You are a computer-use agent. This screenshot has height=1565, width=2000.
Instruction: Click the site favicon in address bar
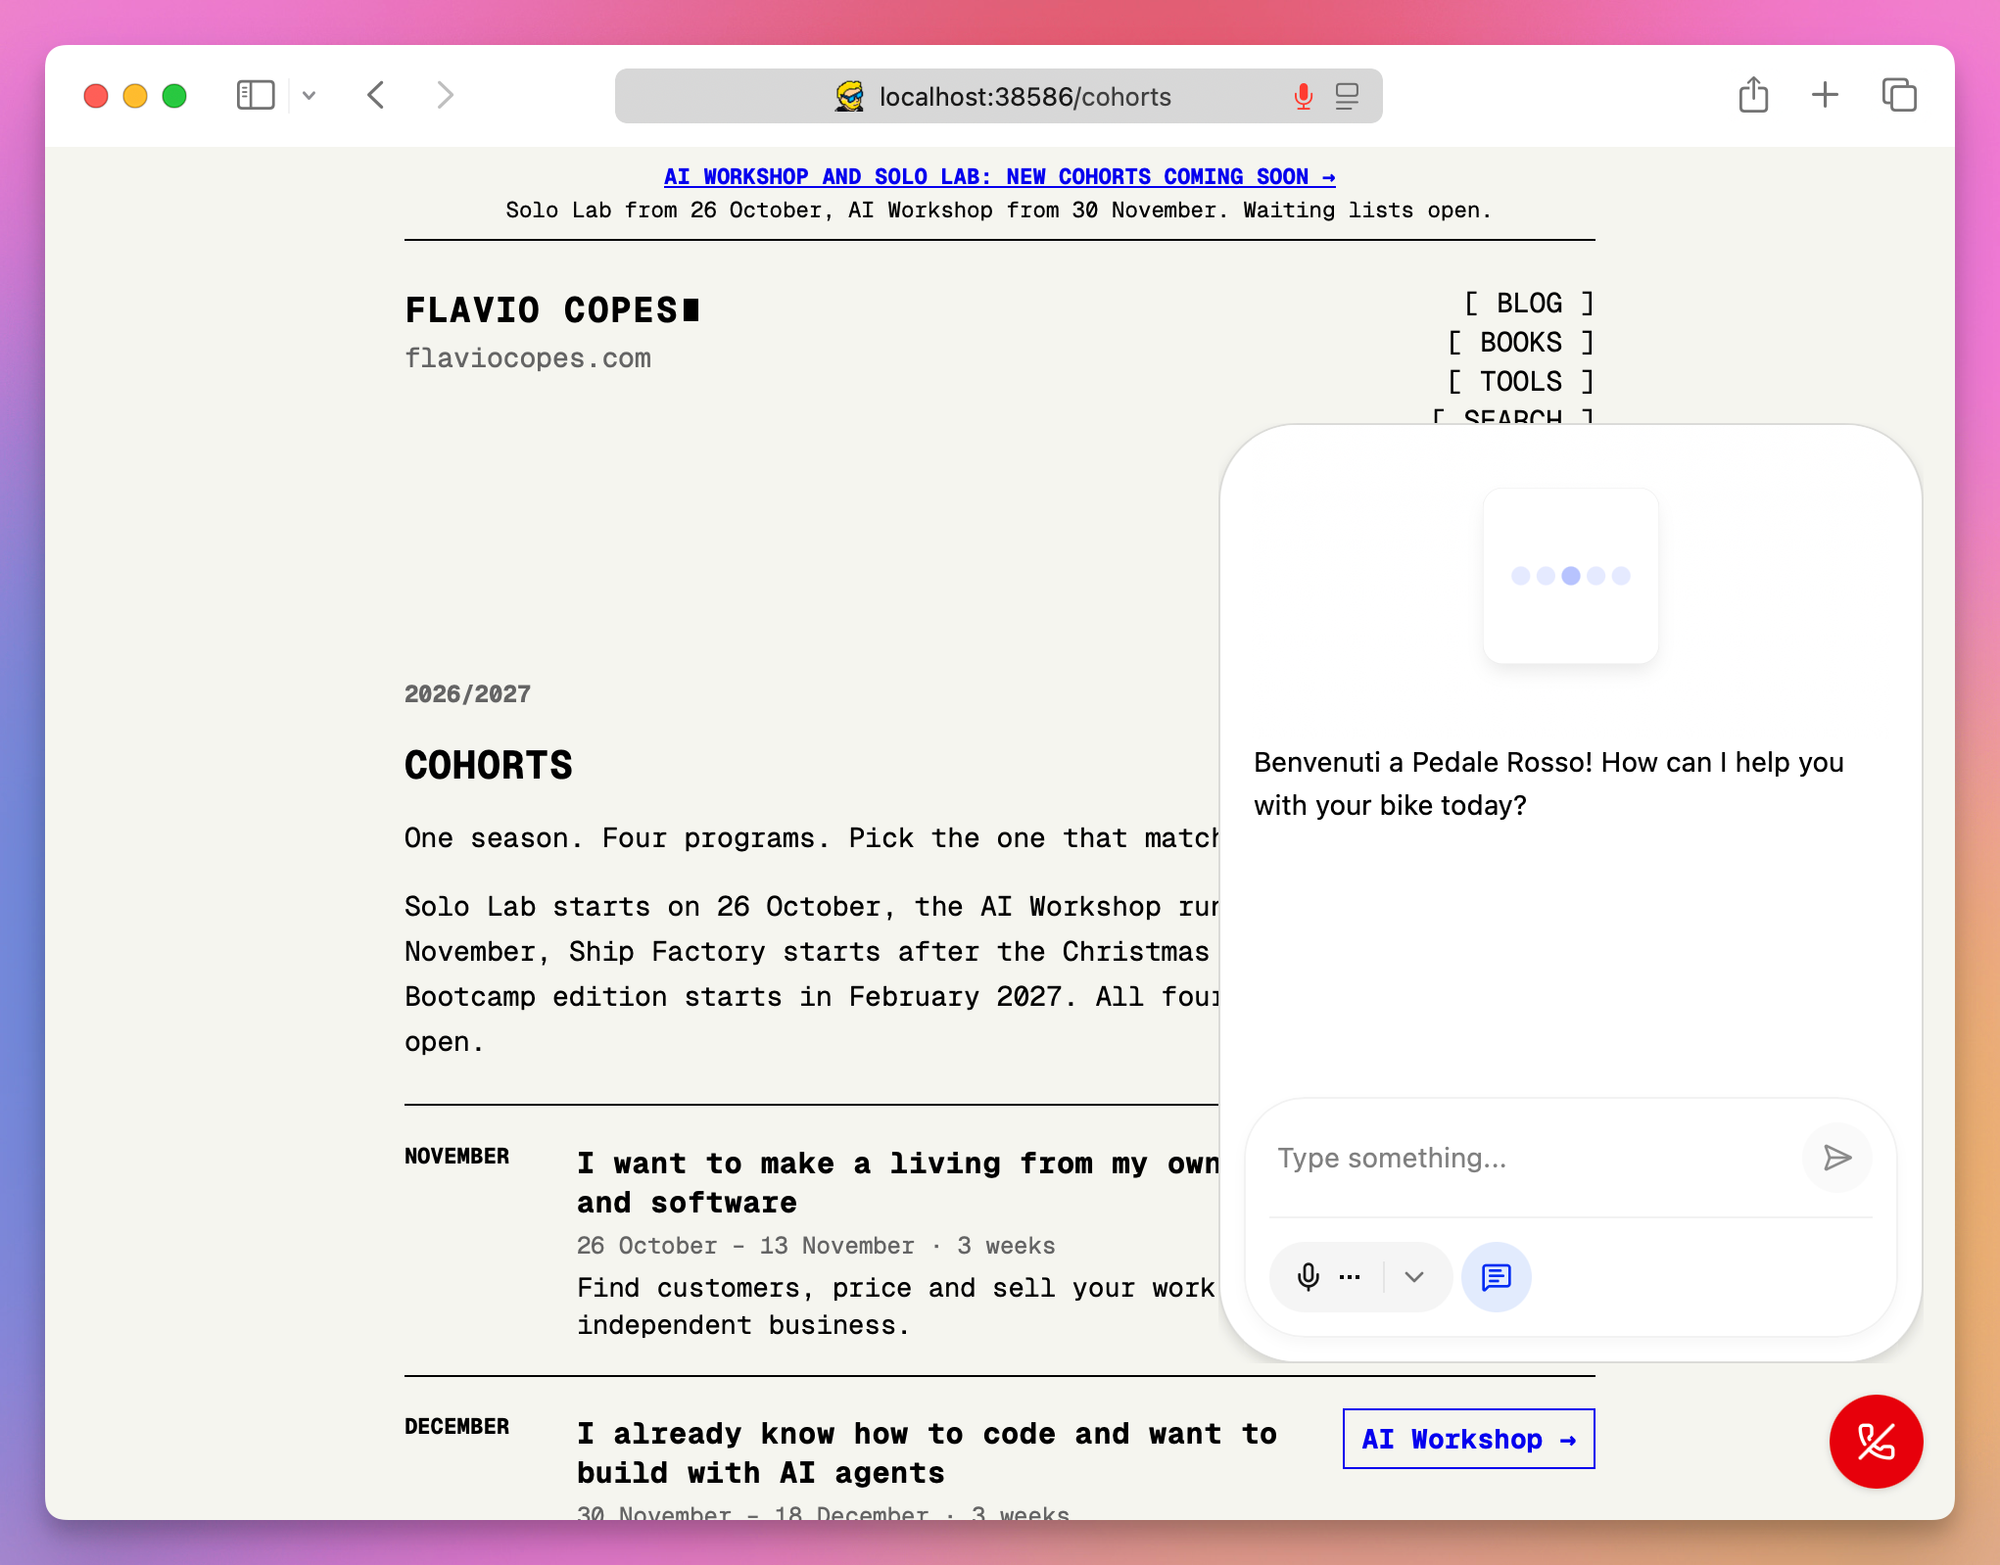click(x=849, y=96)
